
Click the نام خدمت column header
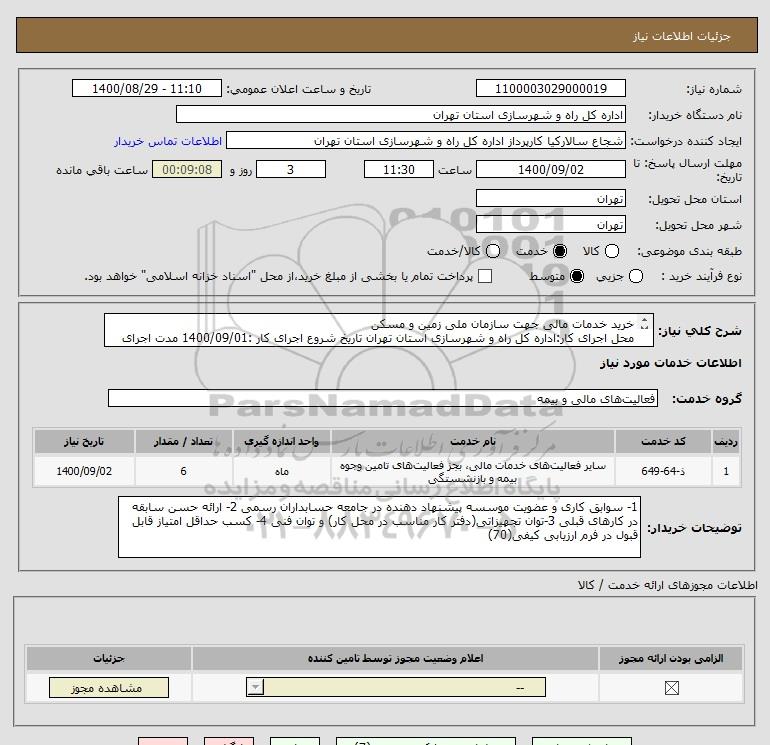(x=472, y=441)
